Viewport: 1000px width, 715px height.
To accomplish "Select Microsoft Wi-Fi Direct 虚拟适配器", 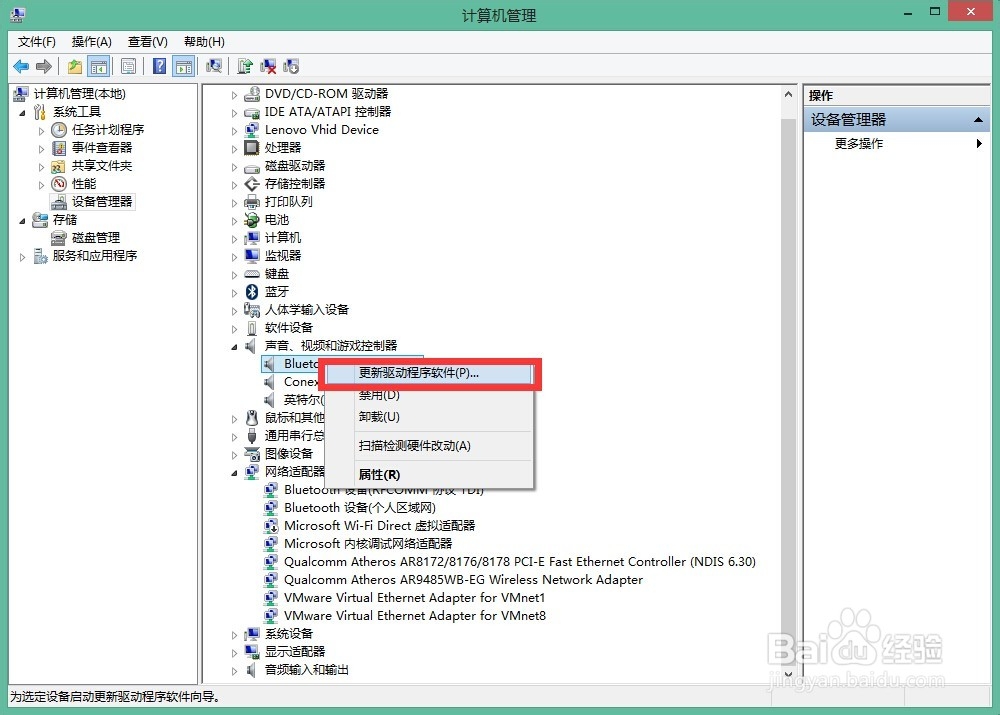I will coord(379,526).
